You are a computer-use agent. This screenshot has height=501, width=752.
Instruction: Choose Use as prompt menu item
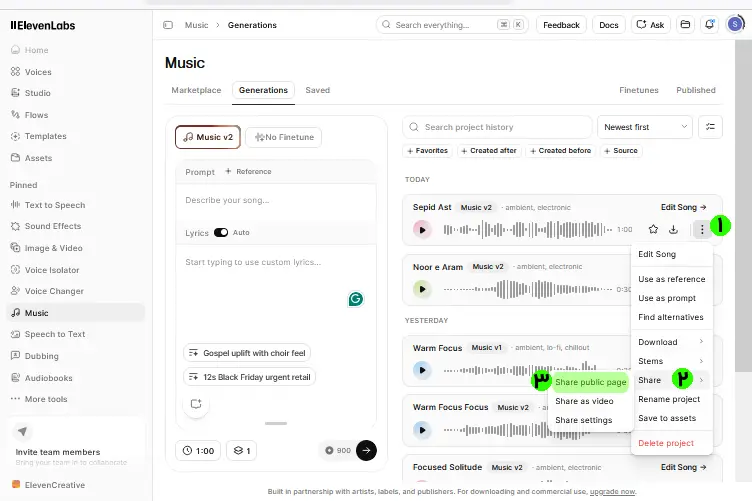click(x=671, y=298)
